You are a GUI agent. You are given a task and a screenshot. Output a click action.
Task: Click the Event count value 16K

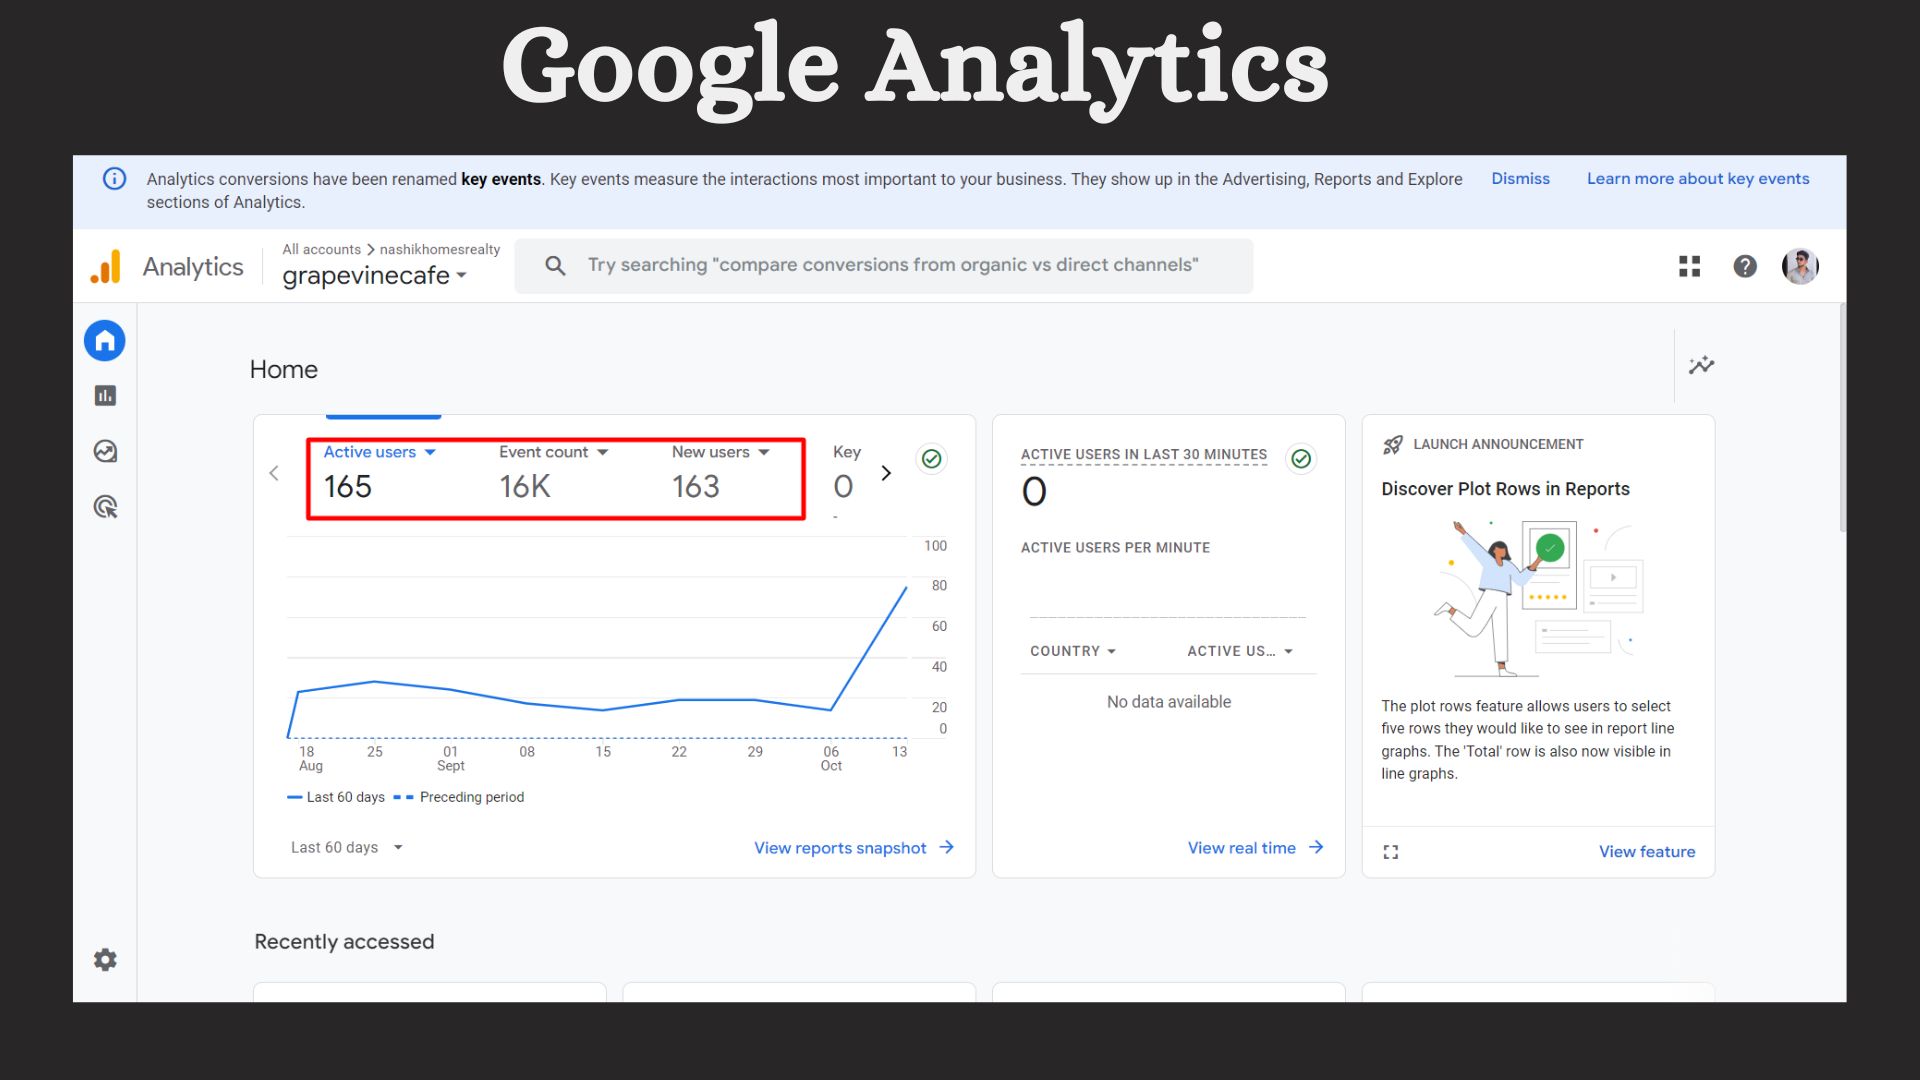coord(525,487)
